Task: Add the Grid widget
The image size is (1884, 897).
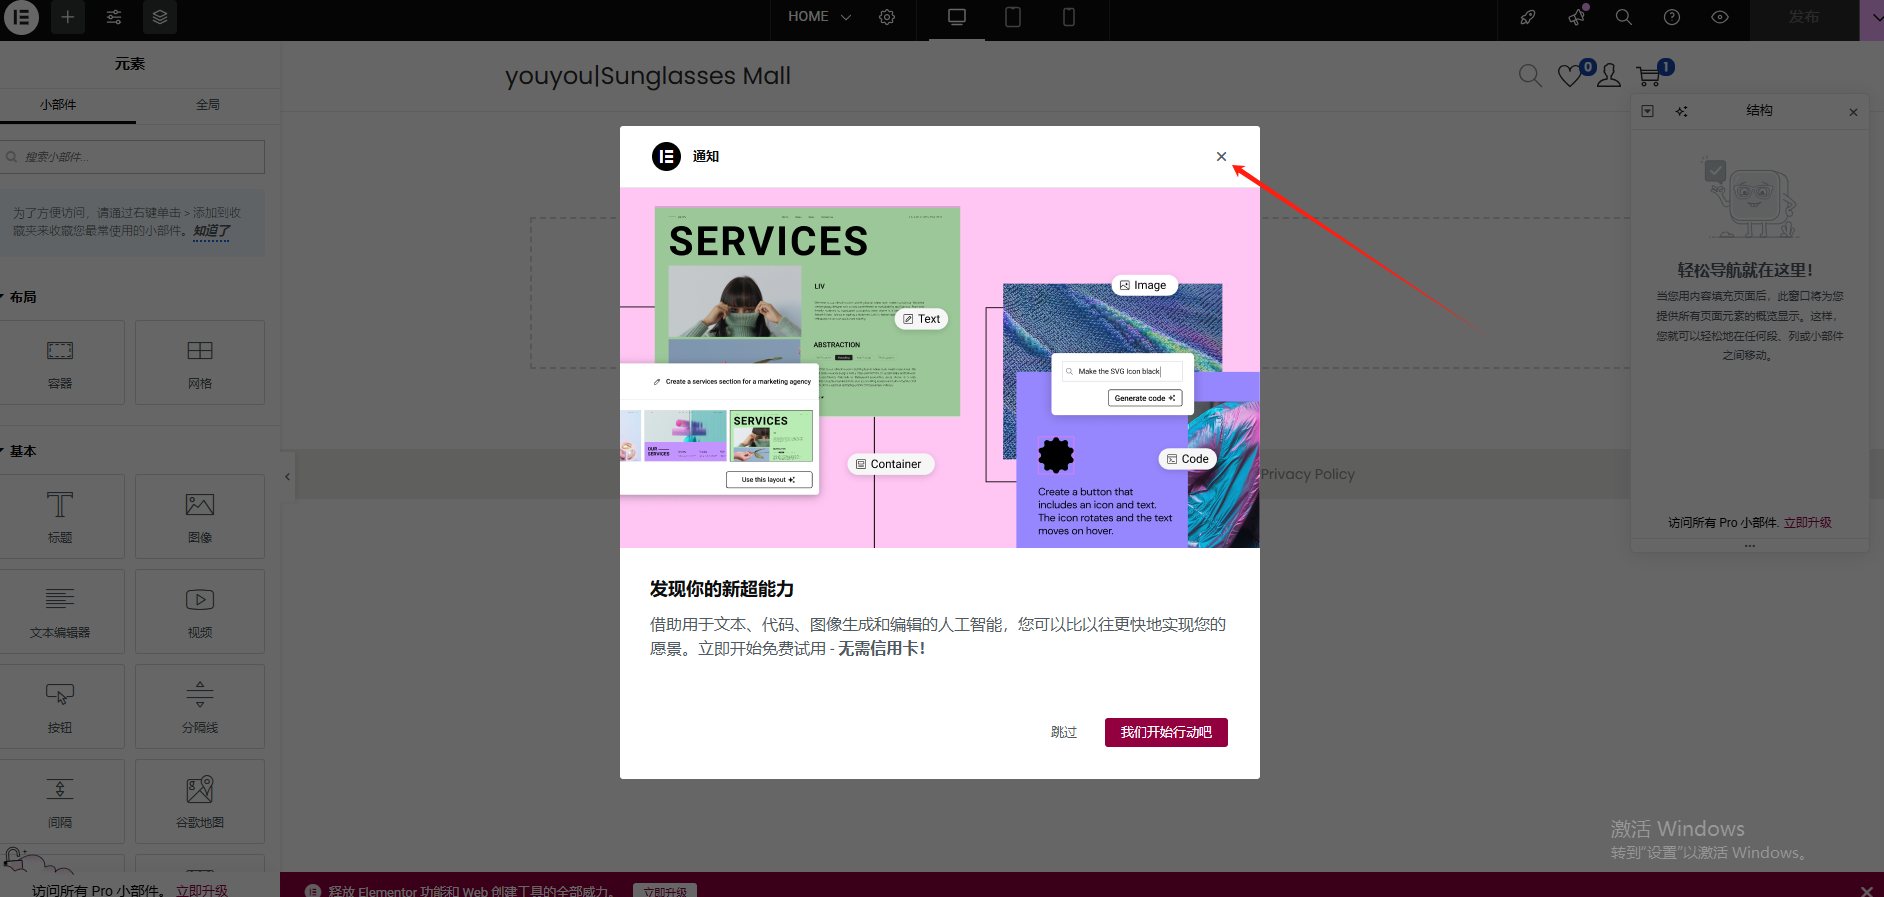Action: pos(200,362)
